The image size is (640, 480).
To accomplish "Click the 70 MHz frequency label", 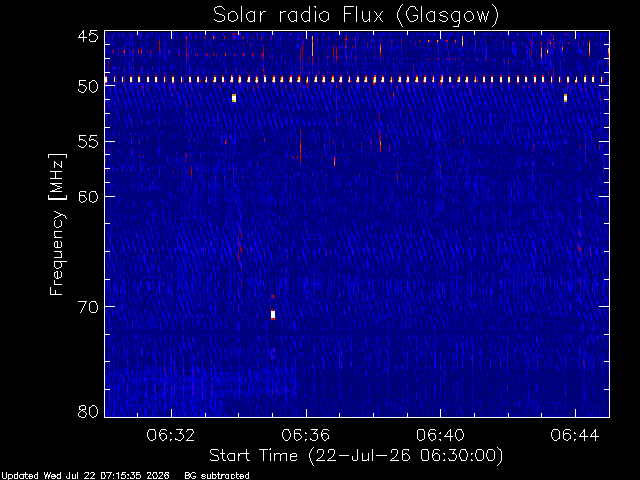I will click(88, 307).
